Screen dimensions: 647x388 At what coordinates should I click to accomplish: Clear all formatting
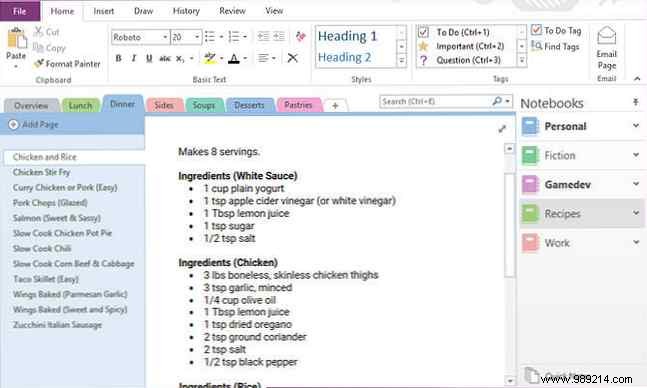301,36
